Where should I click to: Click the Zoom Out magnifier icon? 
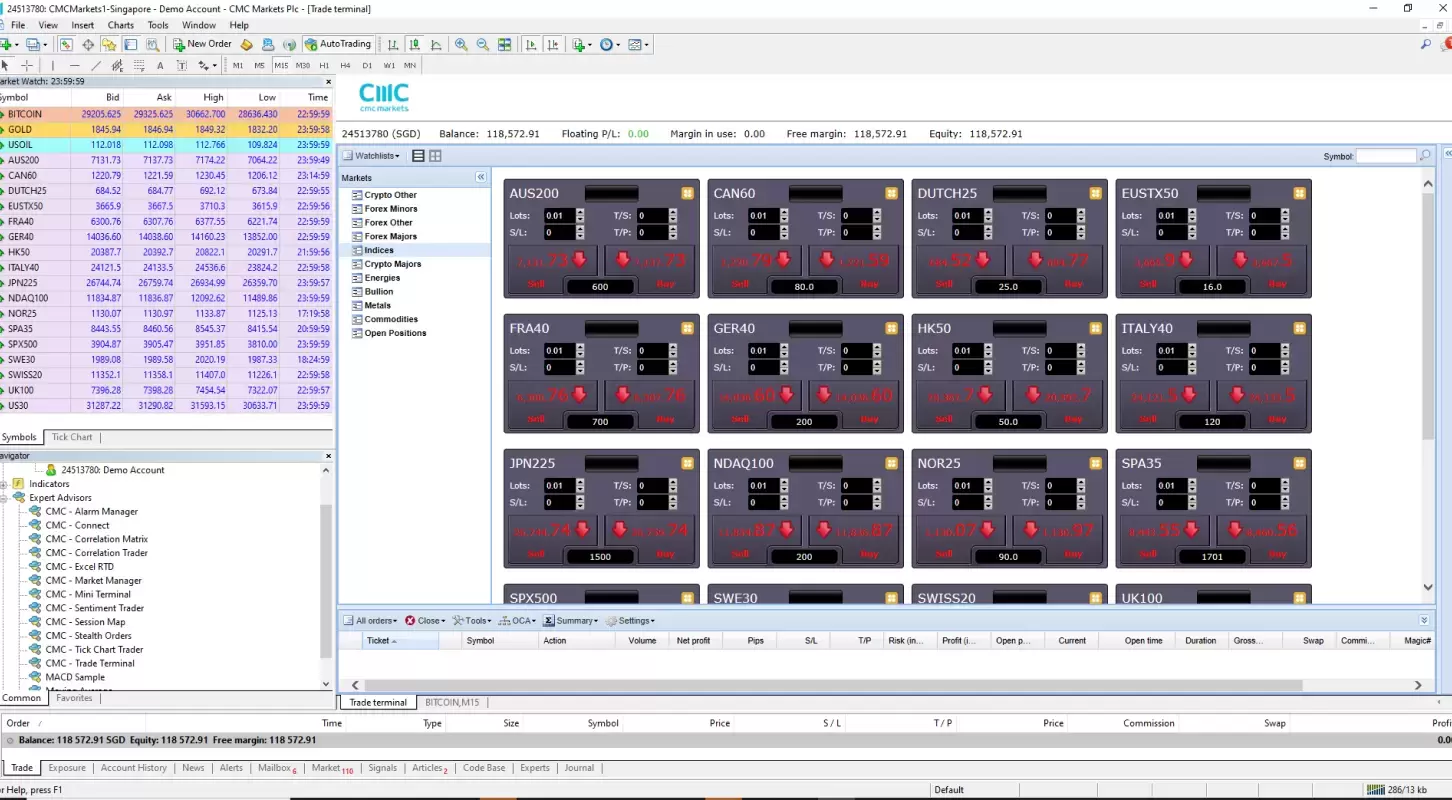pos(482,45)
